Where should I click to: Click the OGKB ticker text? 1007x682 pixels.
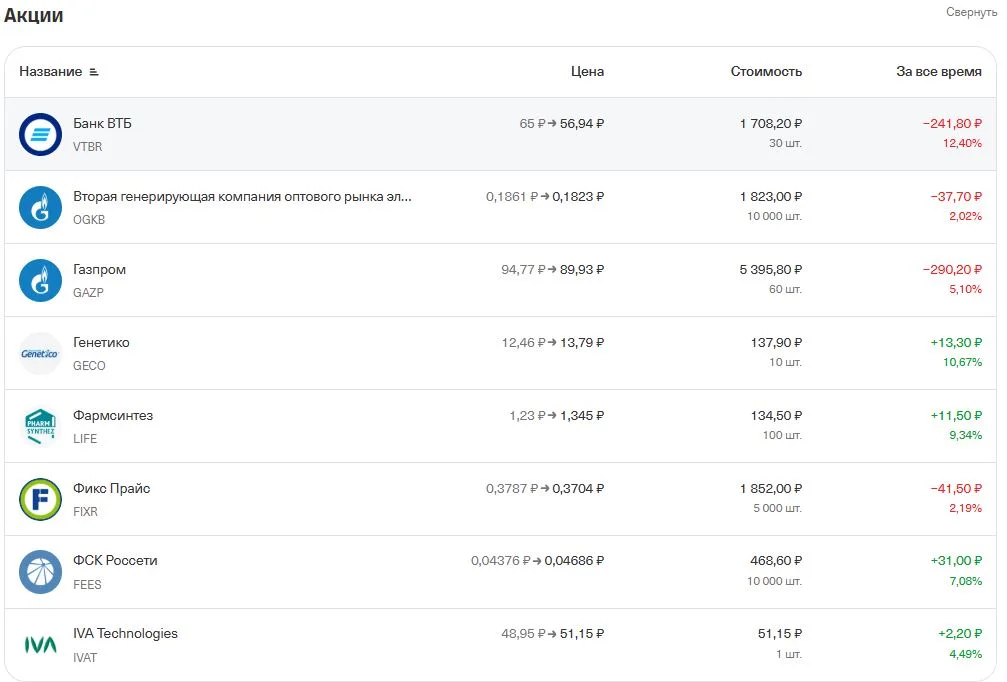(89, 220)
